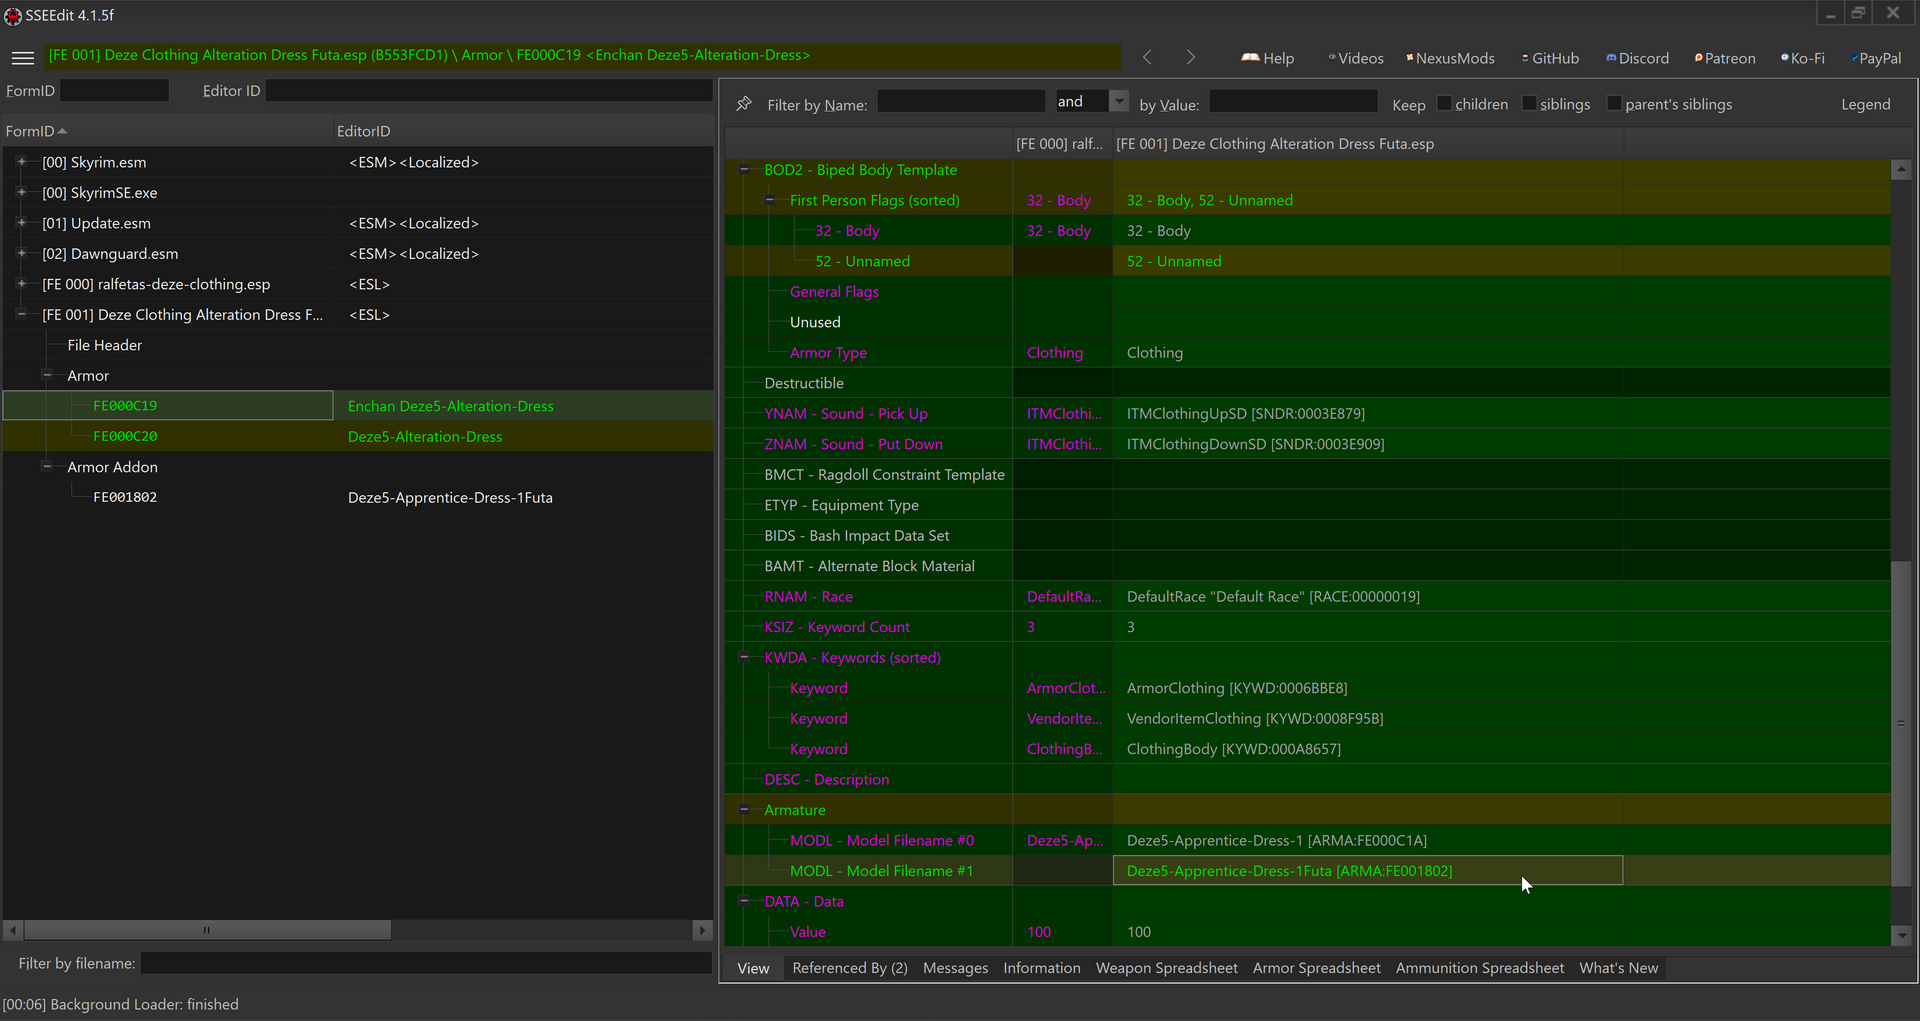The height and width of the screenshot is (1021, 1920).
Task: Expand the Skyrim.esm node
Action: point(21,162)
